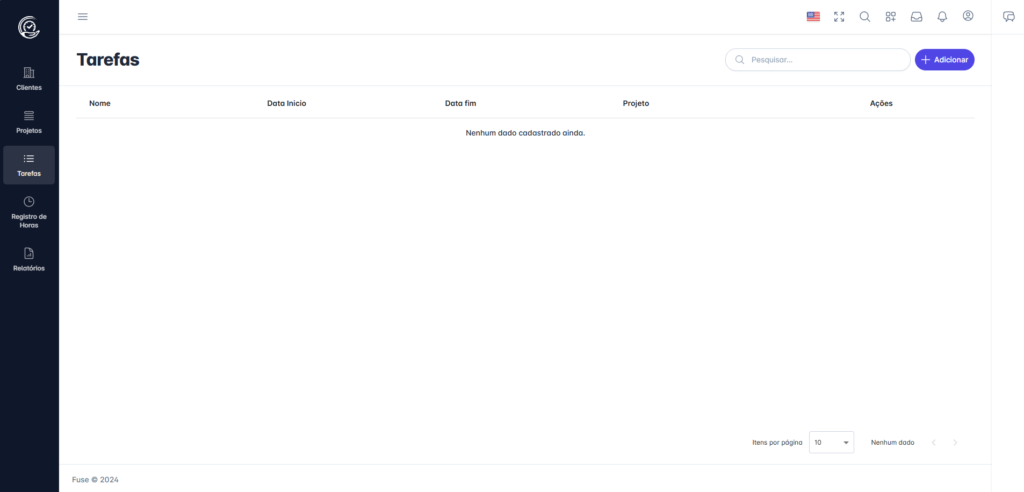This screenshot has height=492, width=1024.
Task: Open the US flag language selector
Action: click(x=813, y=16)
